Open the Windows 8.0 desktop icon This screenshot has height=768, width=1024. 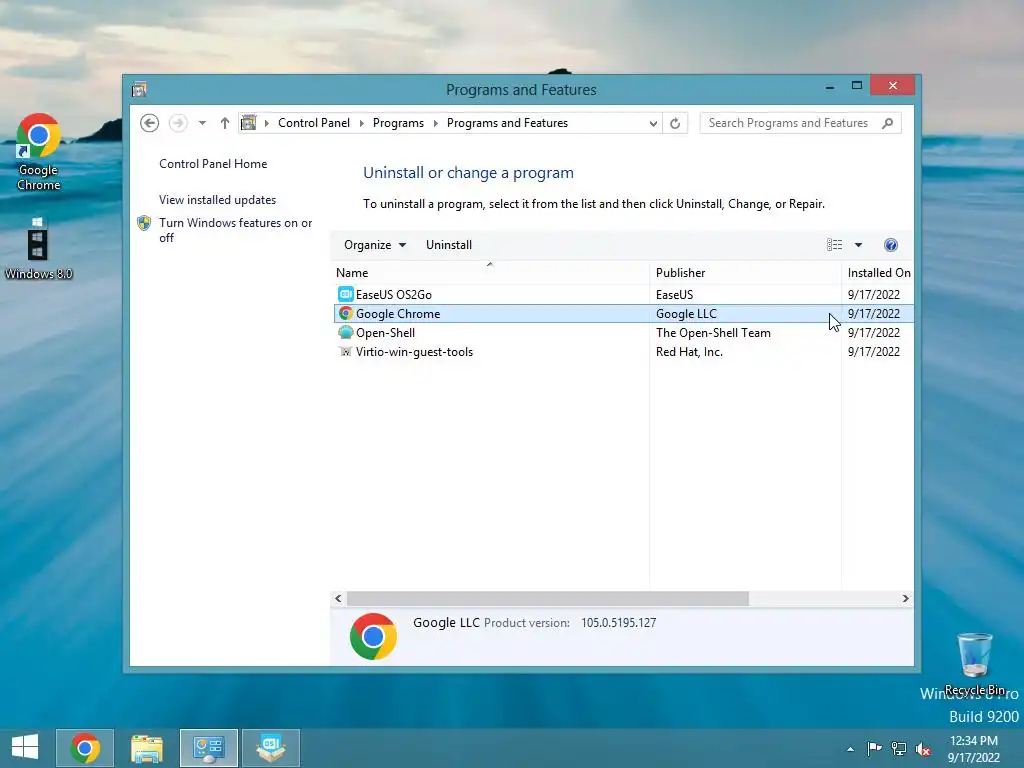(x=37, y=240)
